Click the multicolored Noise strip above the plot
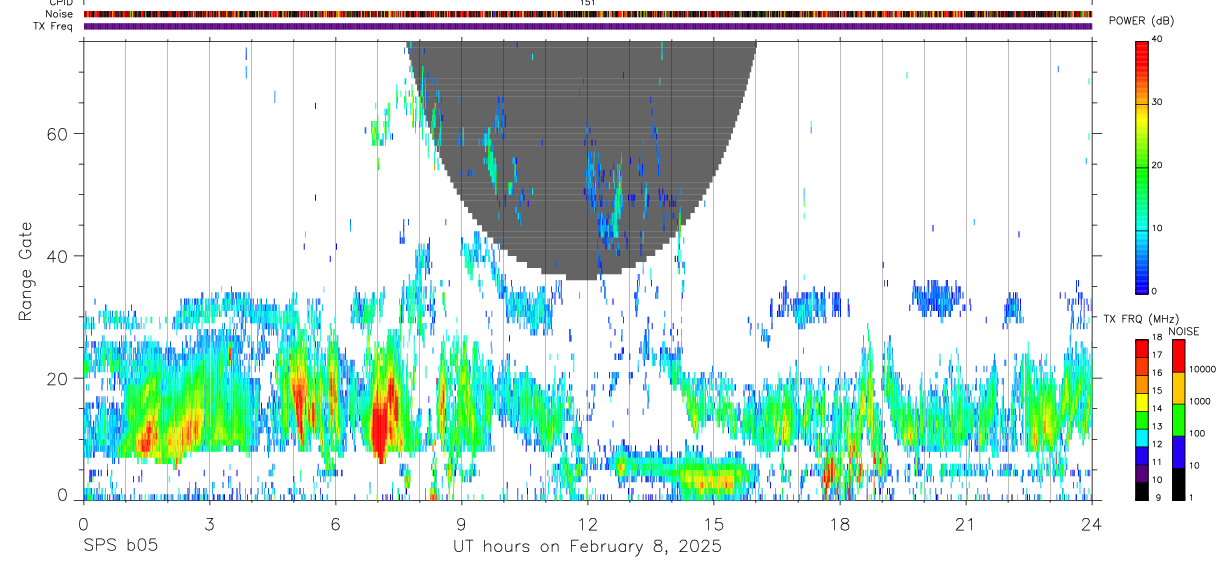Viewport: 1228px width, 567px height. pos(588,14)
